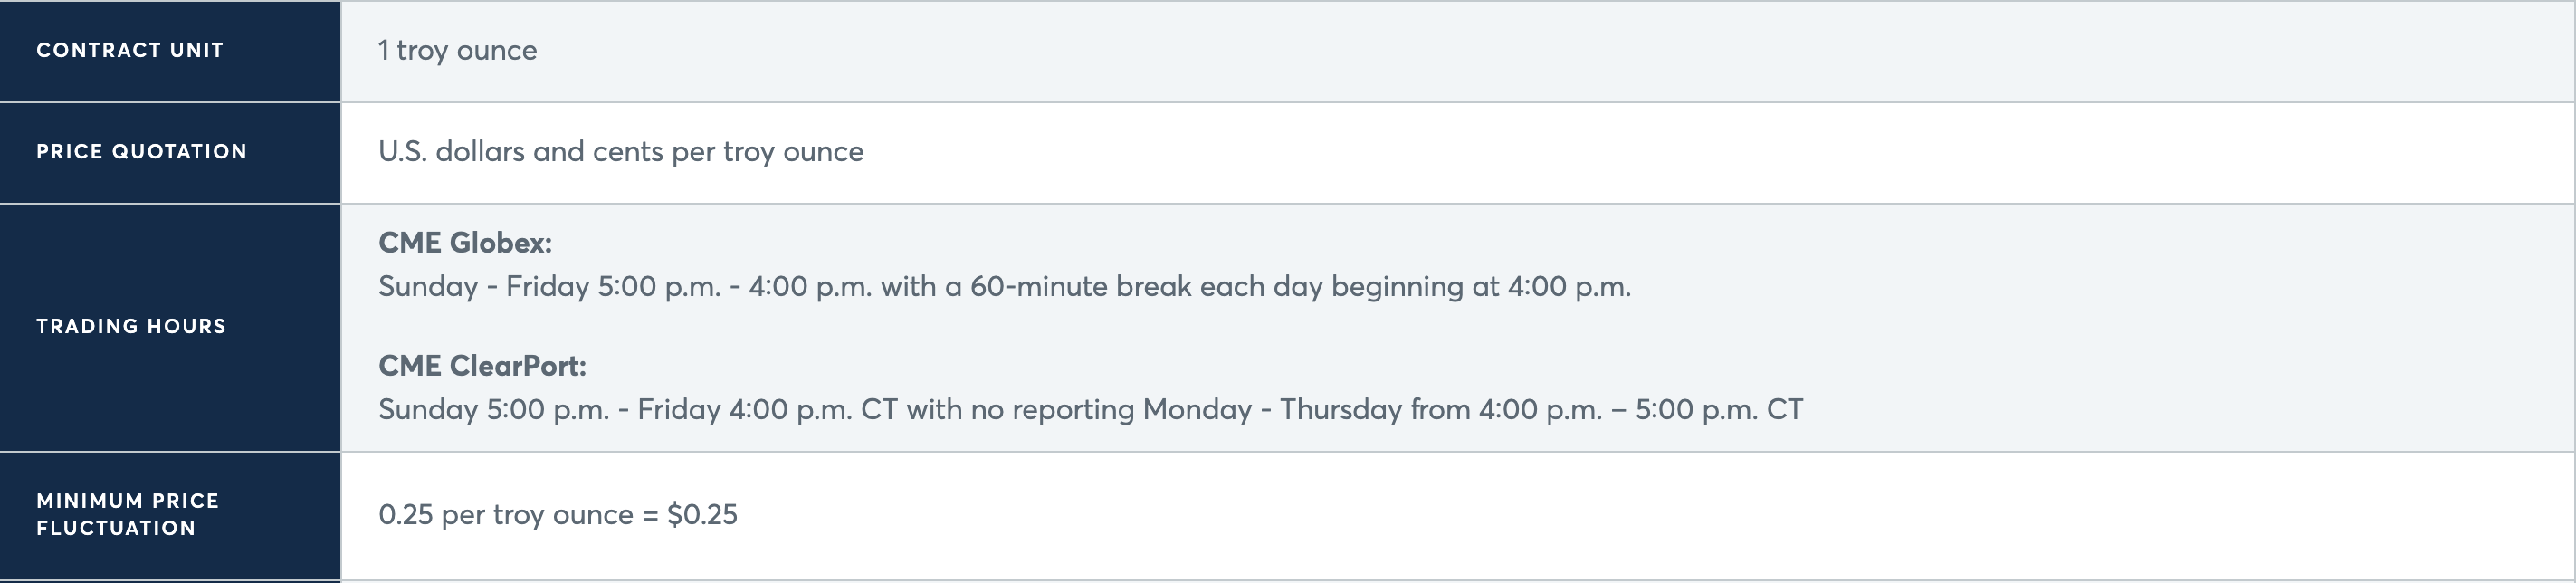Click the PRICE QUOTATION row header
The height and width of the screenshot is (583, 2576).
click(x=141, y=152)
